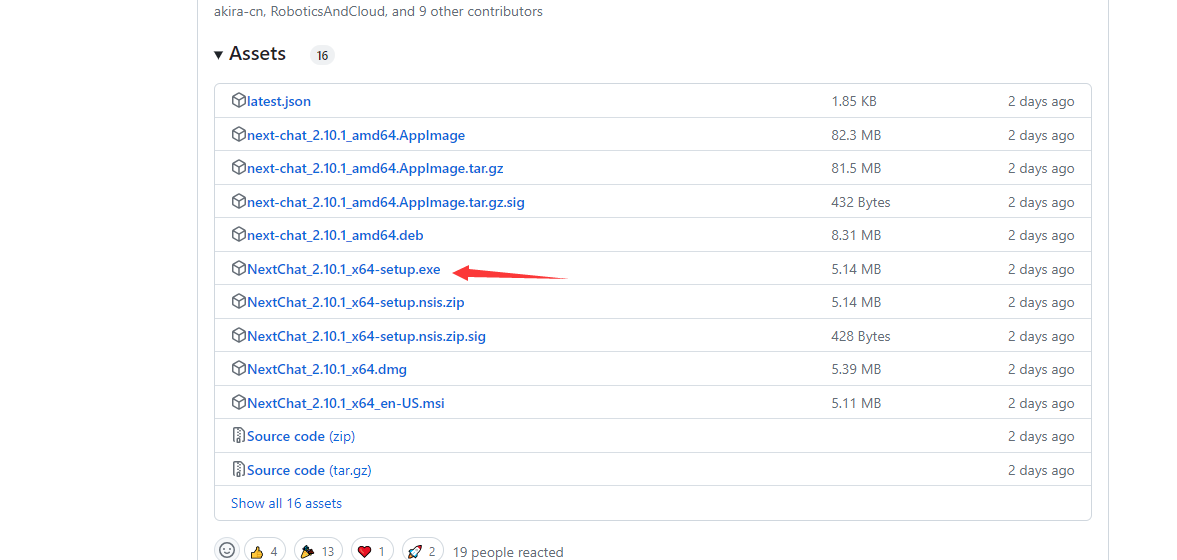Click package icon beside NextChat_2.10.1_x64-setup.nsis.zip
The height and width of the screenshot is (560, 1177).
pos(238,302)
